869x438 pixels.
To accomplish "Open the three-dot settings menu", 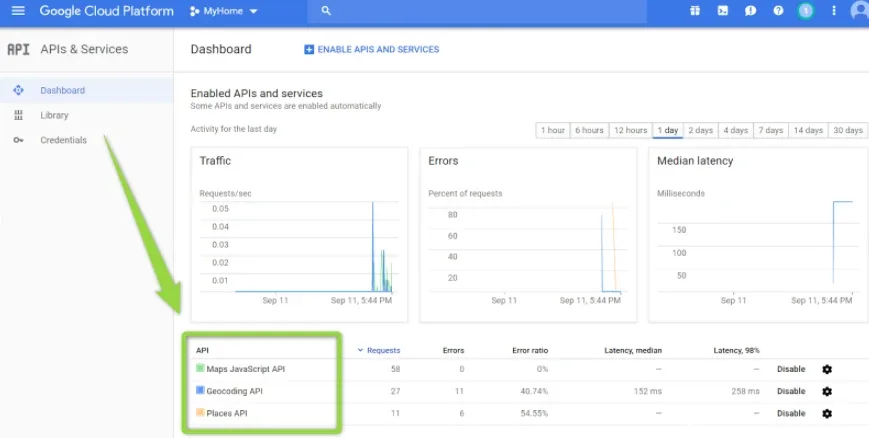I will (834, 11).
